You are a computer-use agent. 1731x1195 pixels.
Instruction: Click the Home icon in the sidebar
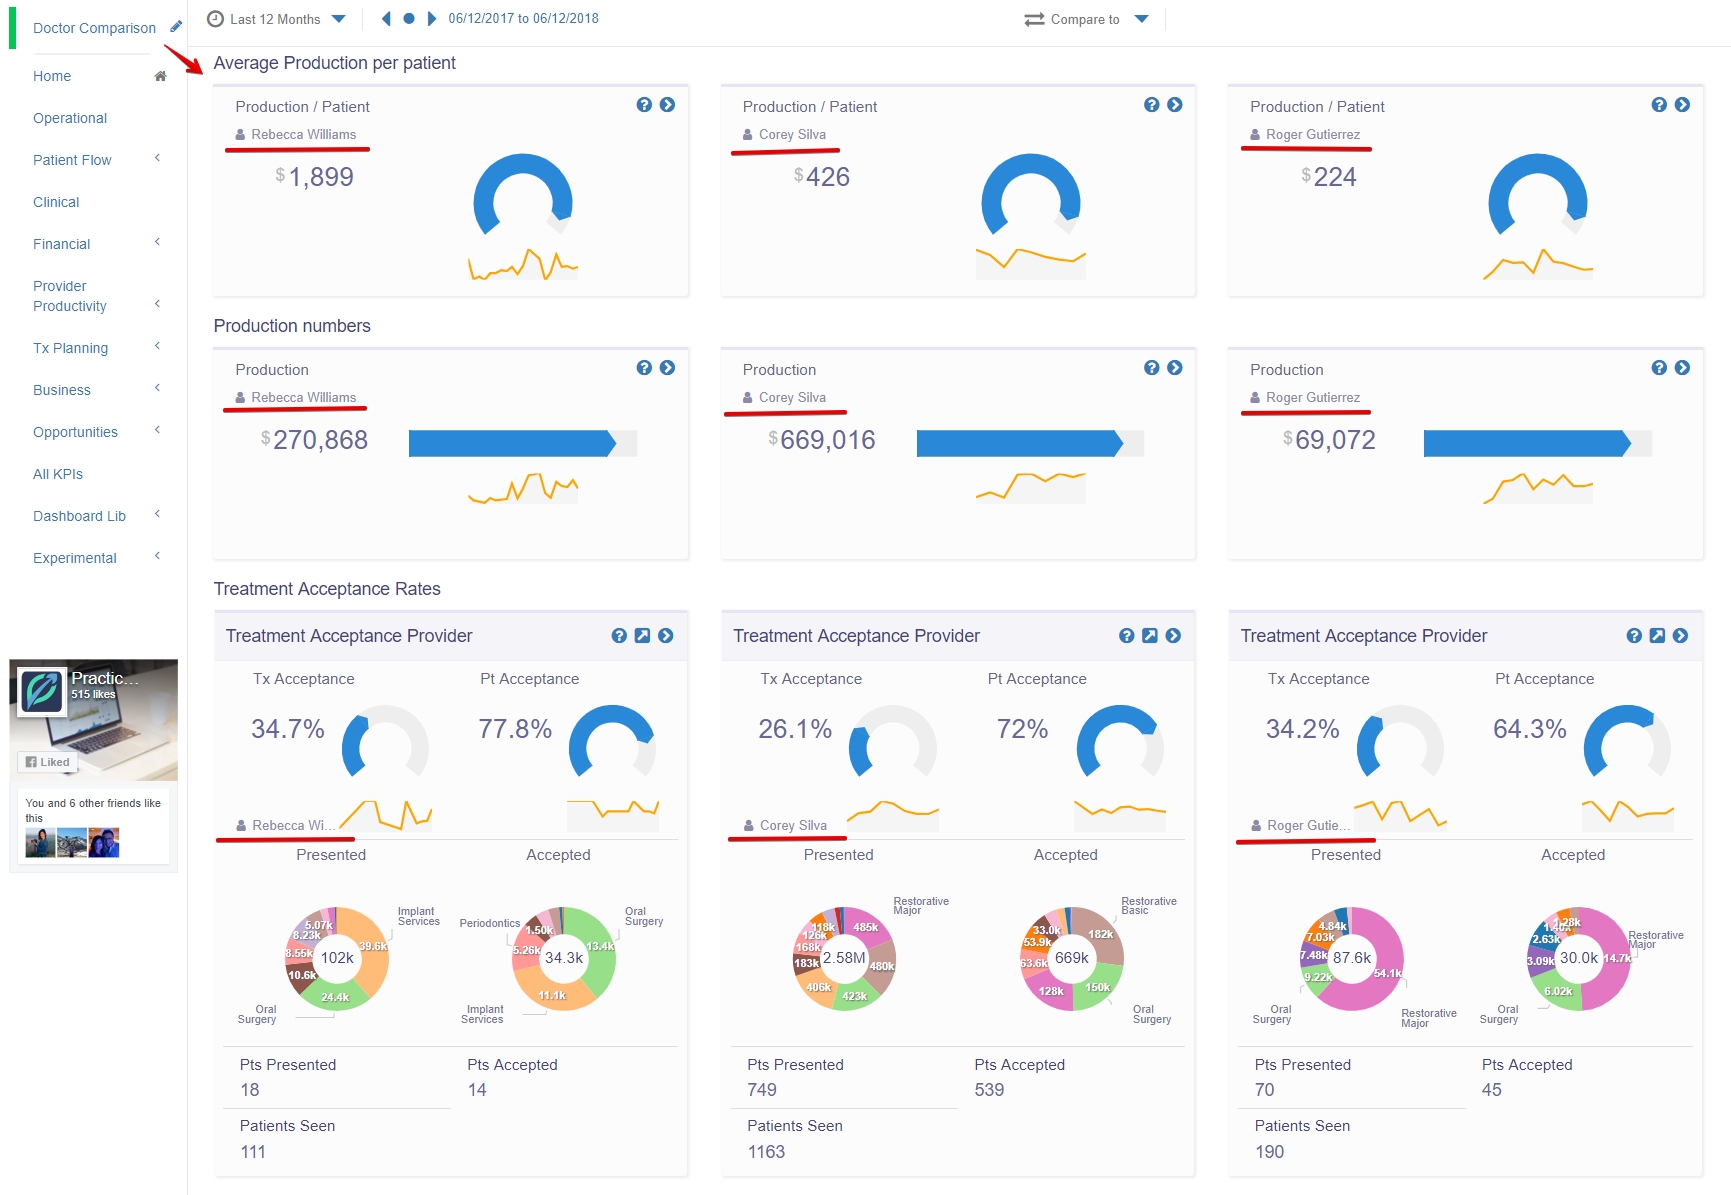pos(161,75)
